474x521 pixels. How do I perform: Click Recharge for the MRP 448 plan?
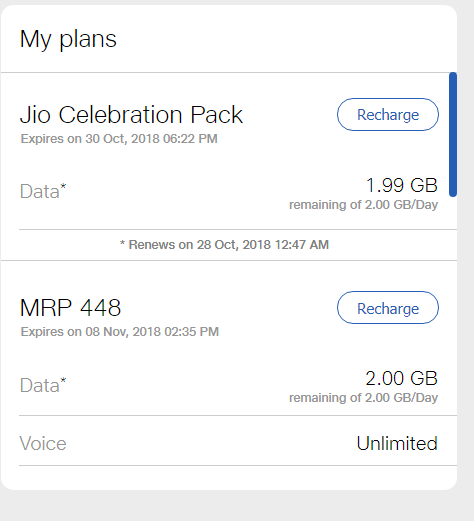(388, 307)
